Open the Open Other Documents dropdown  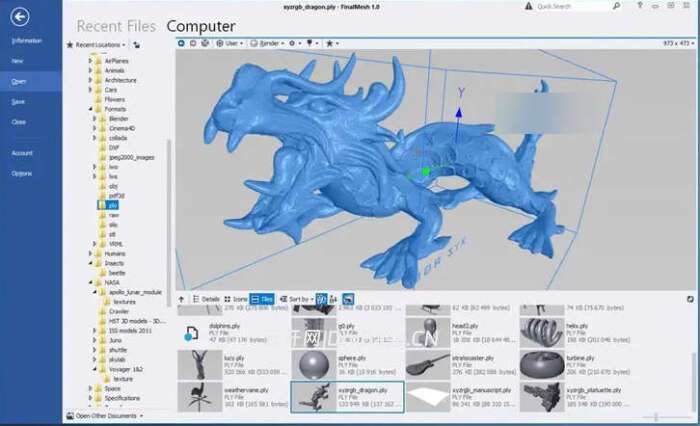pos(105,416)
